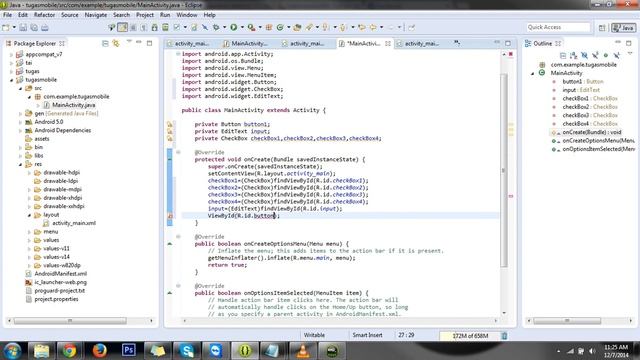Collapse MainActivity node in Outline
This screenshot has height=360, width=640.
(x=533, y=73)
